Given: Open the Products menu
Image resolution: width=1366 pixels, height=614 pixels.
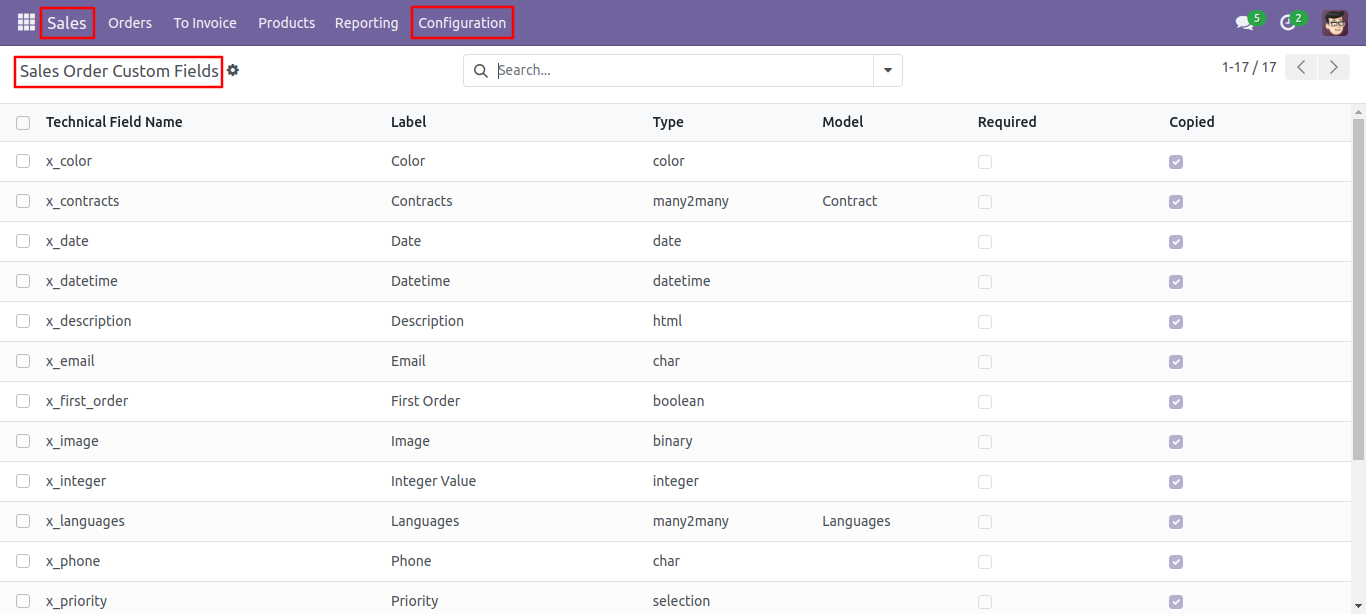Looking at the screenshot, I should [287, 22].
